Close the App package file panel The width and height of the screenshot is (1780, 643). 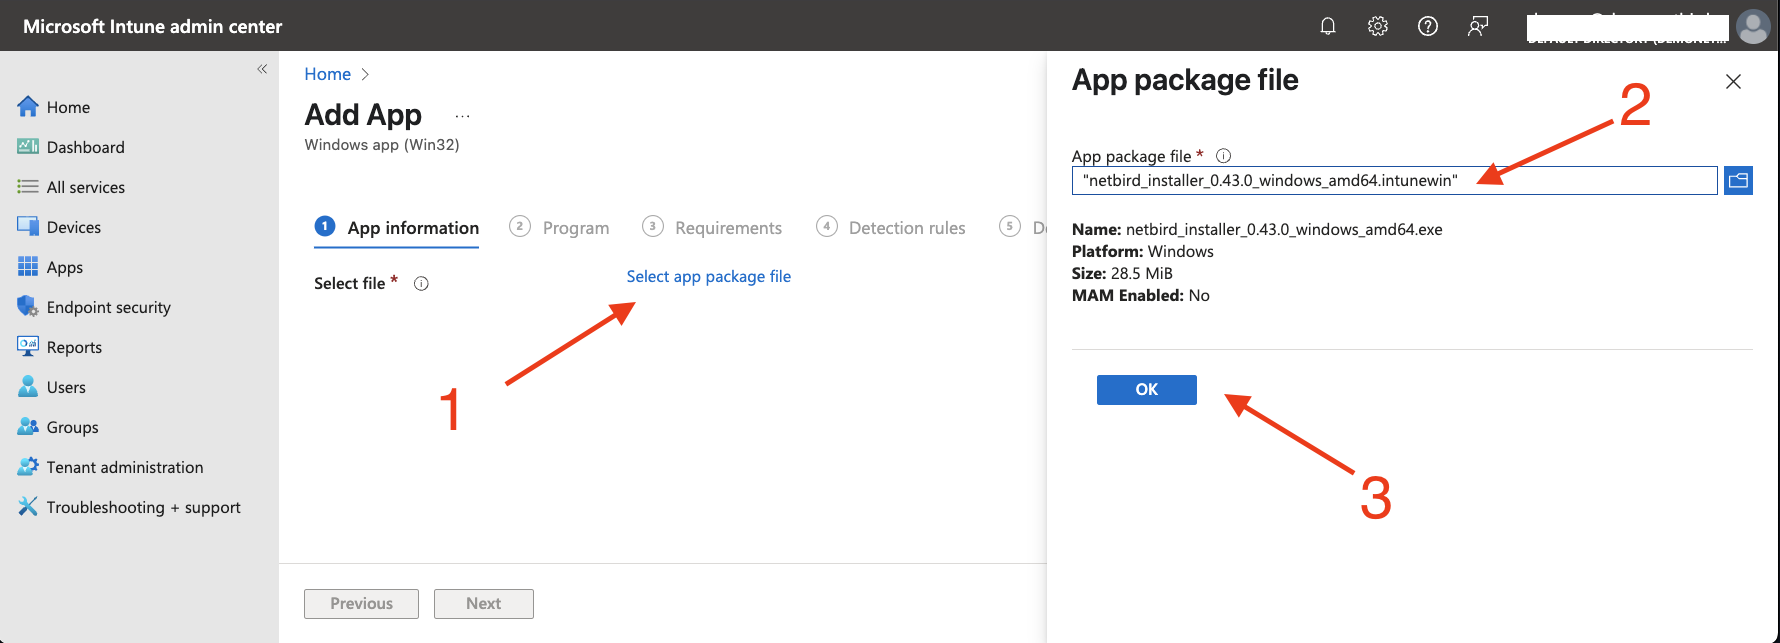pos(1733,82)
